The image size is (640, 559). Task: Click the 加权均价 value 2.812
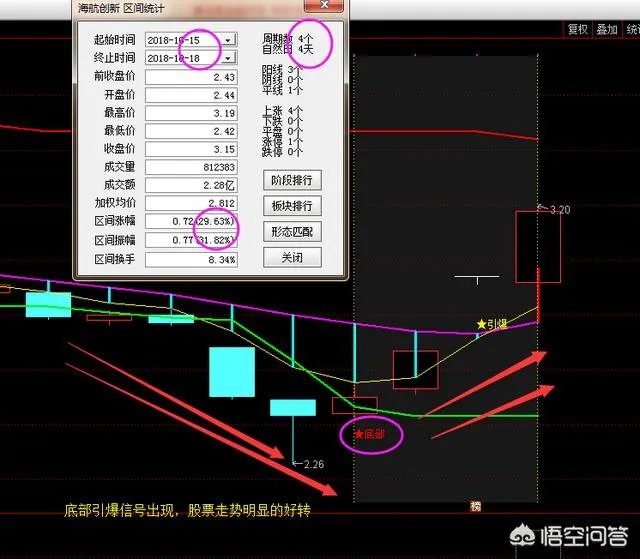coord(191,203)
